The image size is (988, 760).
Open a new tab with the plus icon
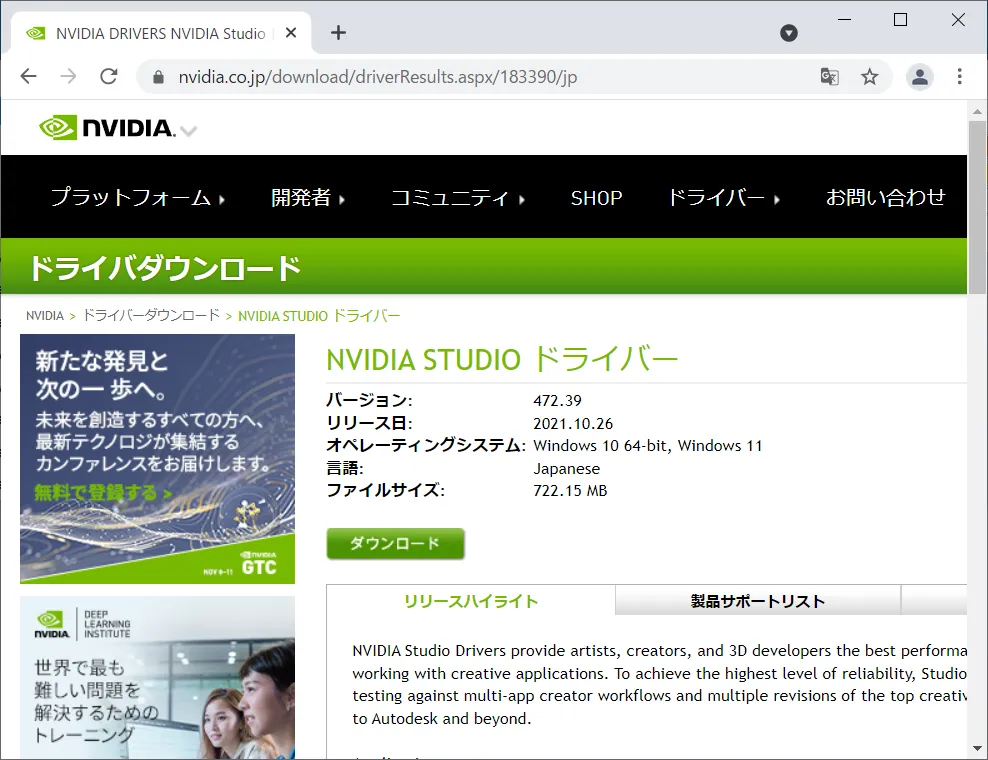tap(338, 33)
